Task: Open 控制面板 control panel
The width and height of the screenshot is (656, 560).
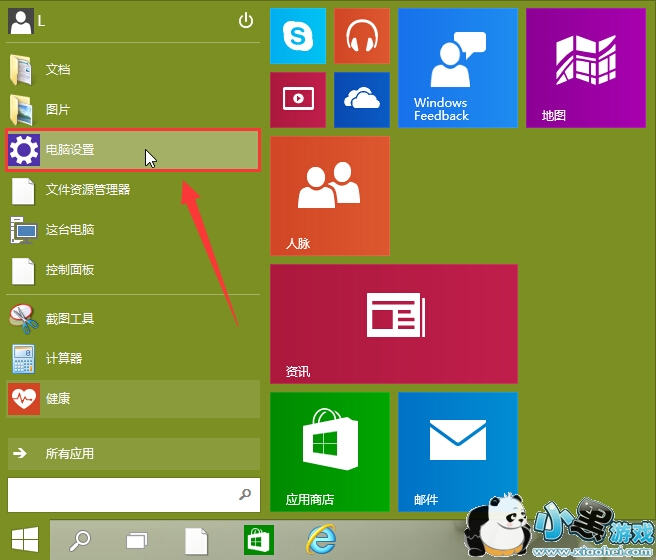Action: tap(133, 270)
